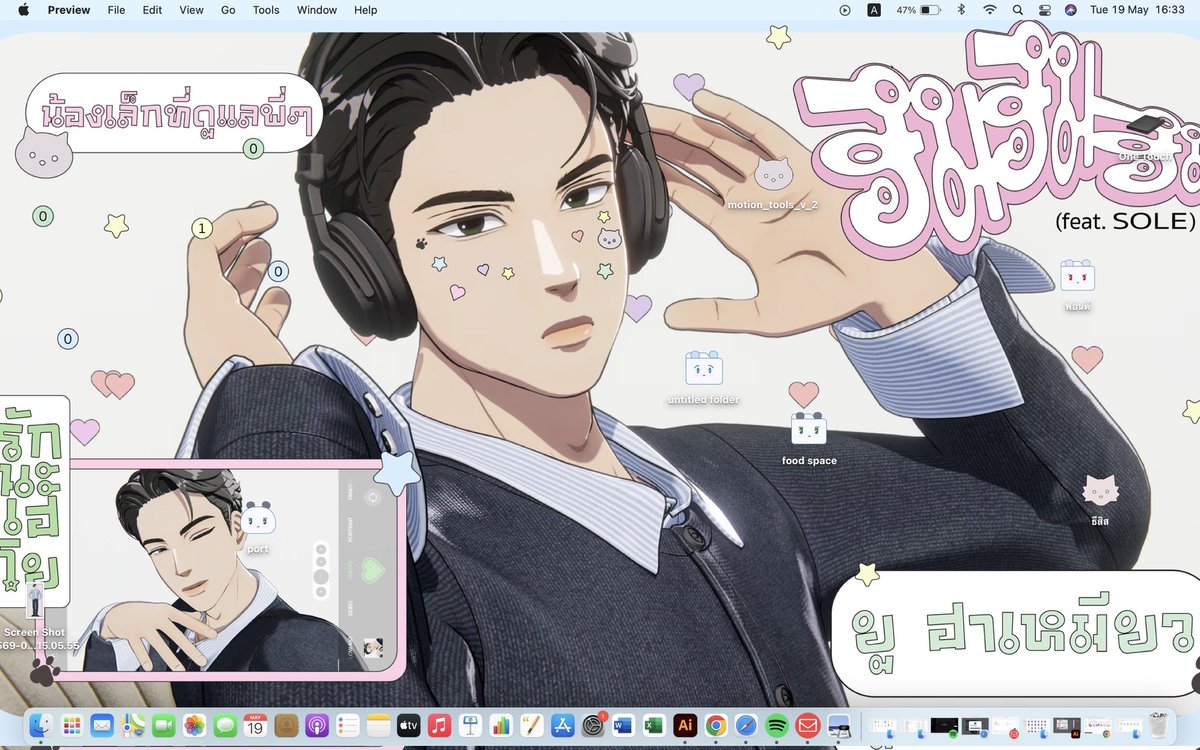Image resolution: width=1200 pixels, height=750 pixels.
Task: Open the Bluetooth menu bar icon
Action: (962, 10)
